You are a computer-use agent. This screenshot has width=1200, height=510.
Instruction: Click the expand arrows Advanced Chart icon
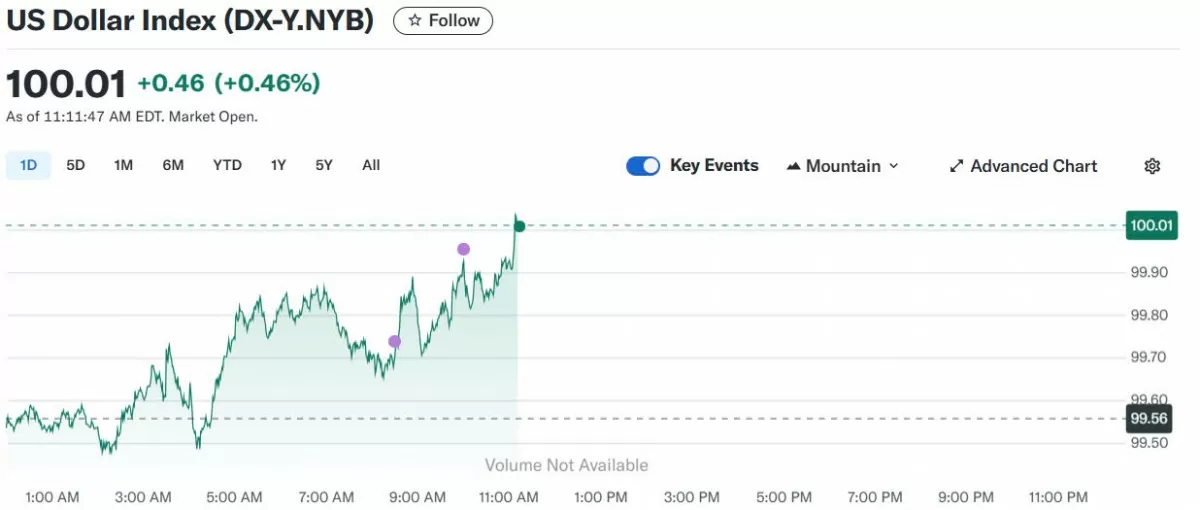click(x=956, y=166)
